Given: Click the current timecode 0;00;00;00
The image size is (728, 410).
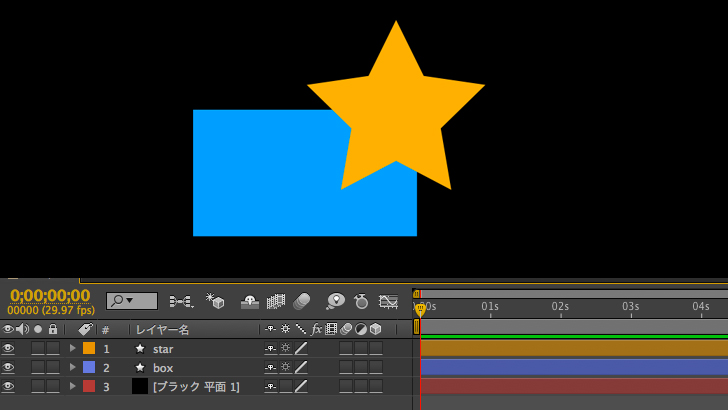Looking at the screenshot, I should [x=50, y=296].
